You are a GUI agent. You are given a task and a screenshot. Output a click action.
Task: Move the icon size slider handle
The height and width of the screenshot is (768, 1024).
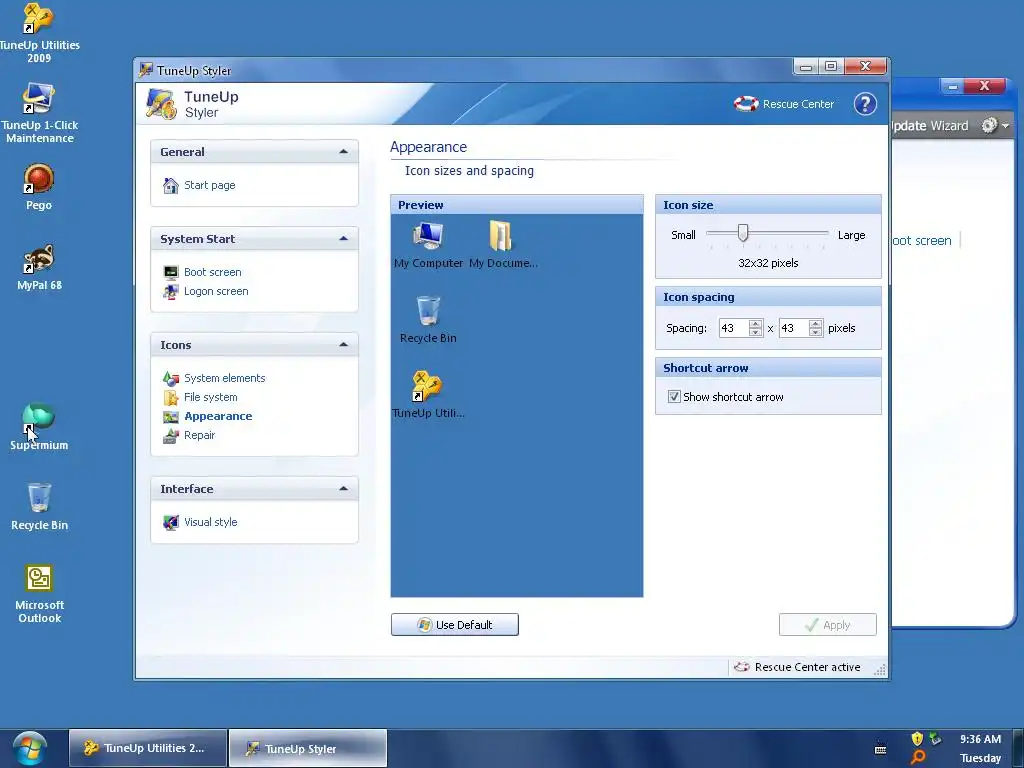[743, 232]
